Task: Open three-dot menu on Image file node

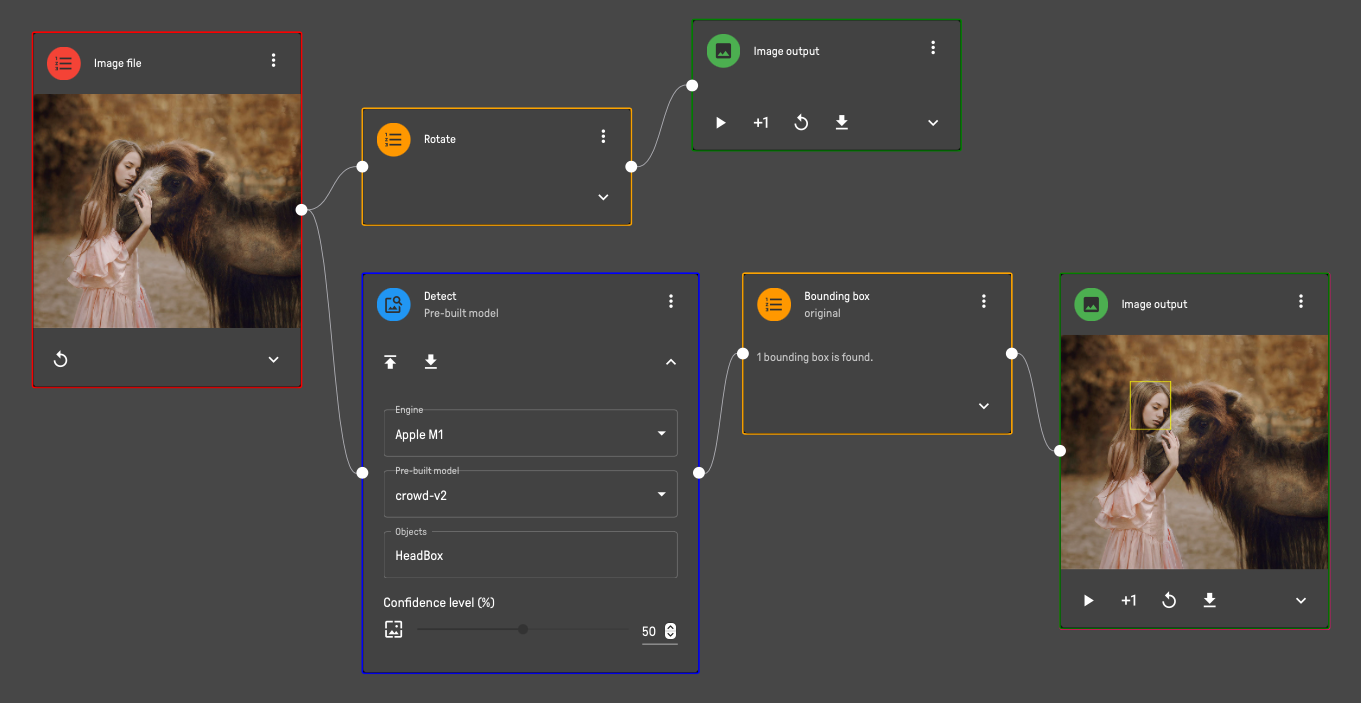Action: click(273, 61)
